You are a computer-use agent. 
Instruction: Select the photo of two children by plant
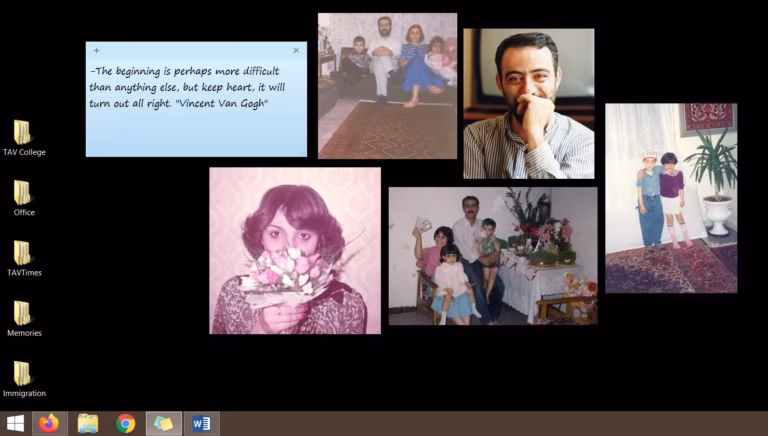pos(670,197)
